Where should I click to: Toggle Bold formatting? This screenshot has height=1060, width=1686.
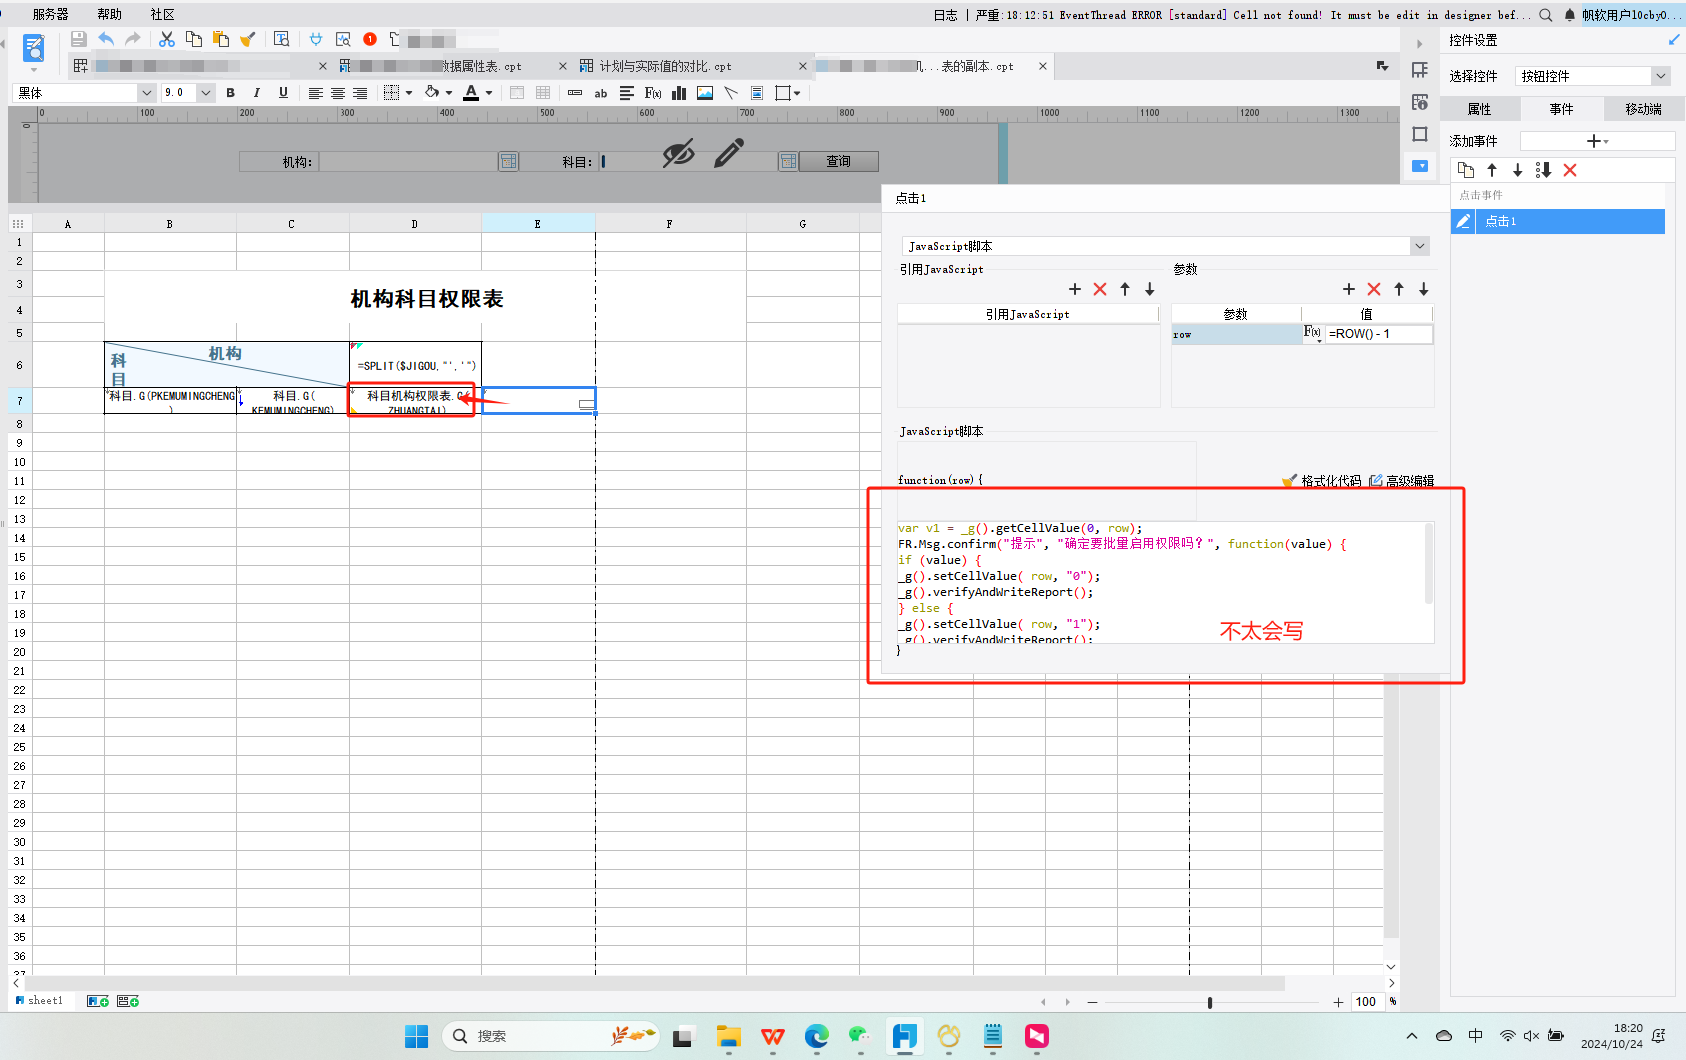pos(231,93)
